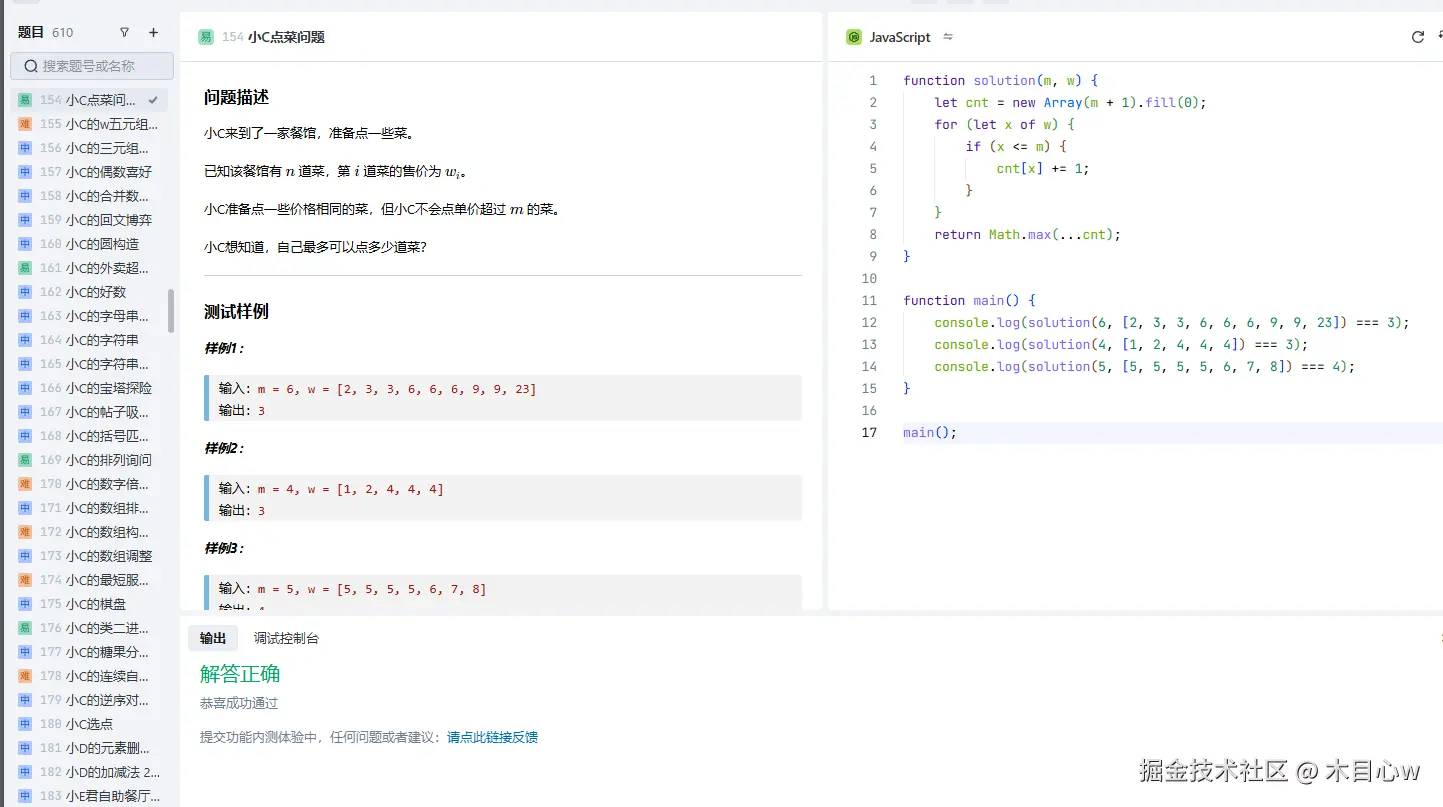Click the magnifier icon in search box
1443x807 pixels.
(x=30, y=66)
